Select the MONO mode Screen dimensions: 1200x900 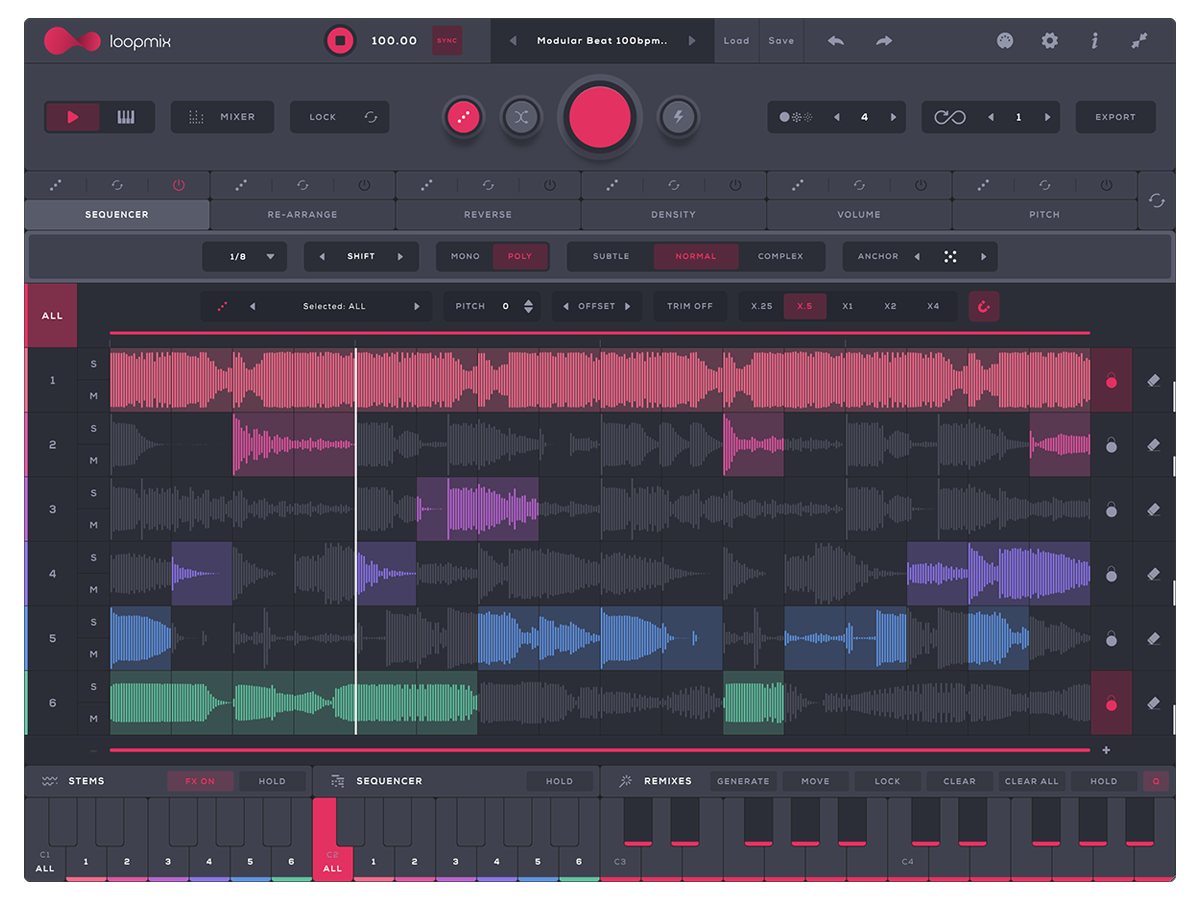point(465,256)
